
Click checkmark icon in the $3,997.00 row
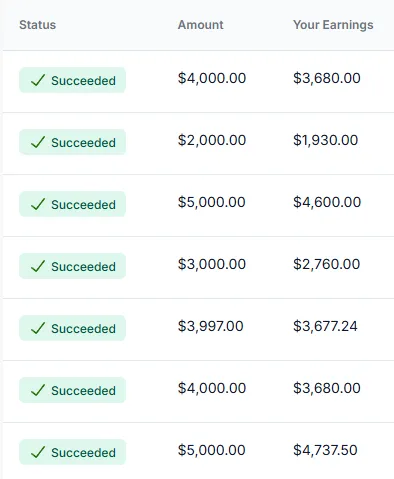(38, 328)
